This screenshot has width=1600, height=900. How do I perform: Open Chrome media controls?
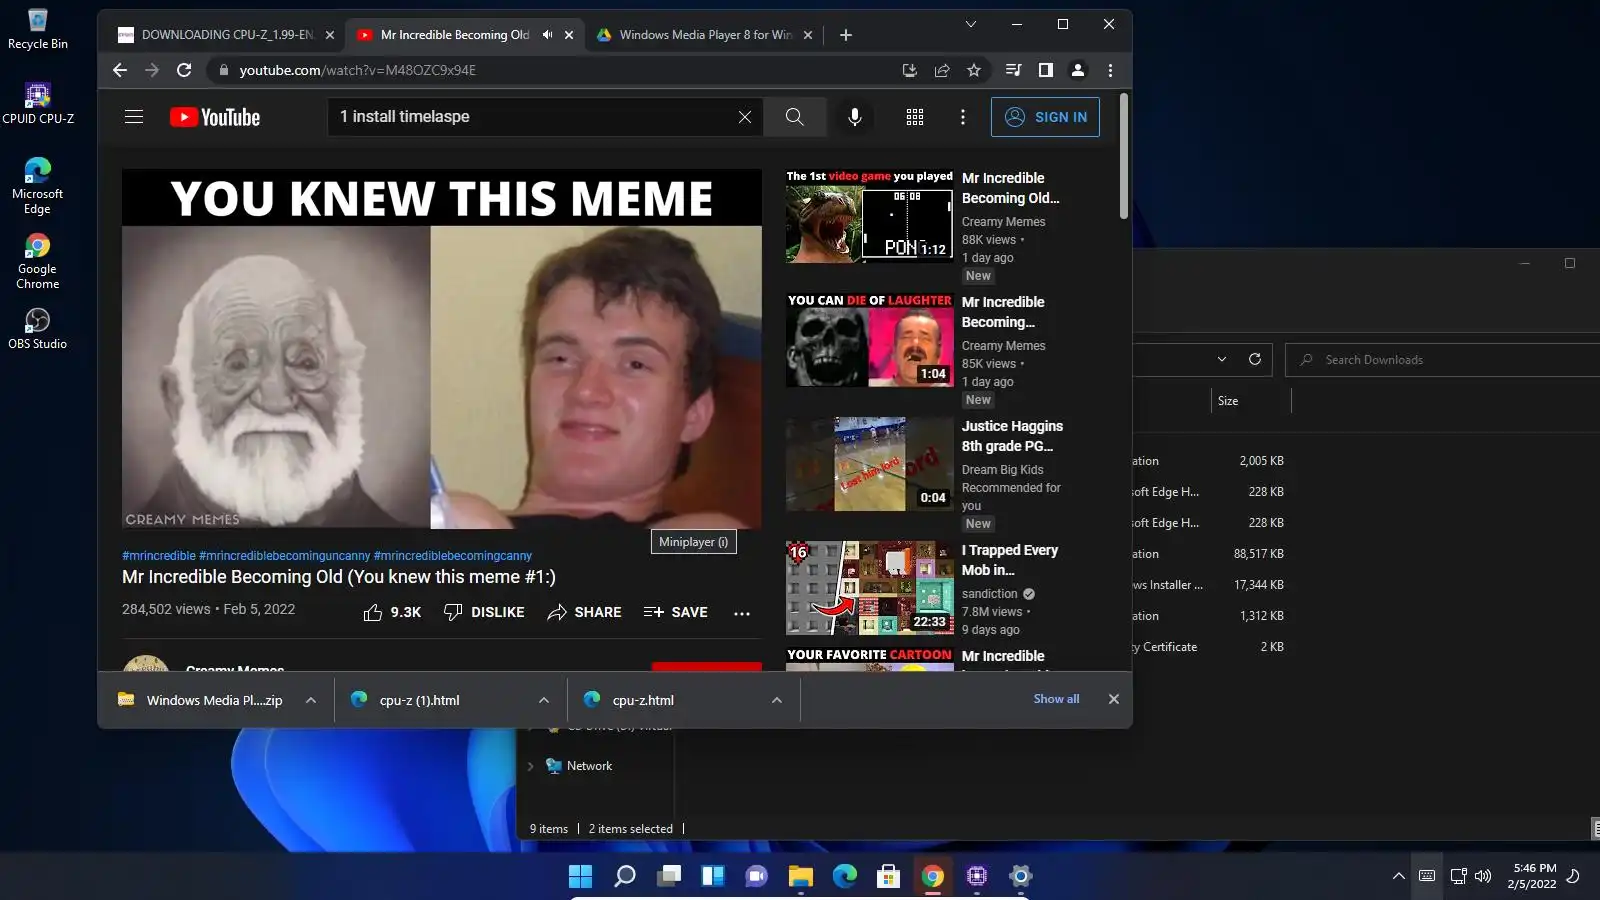pyautogui.click(x=1013, y=70)
